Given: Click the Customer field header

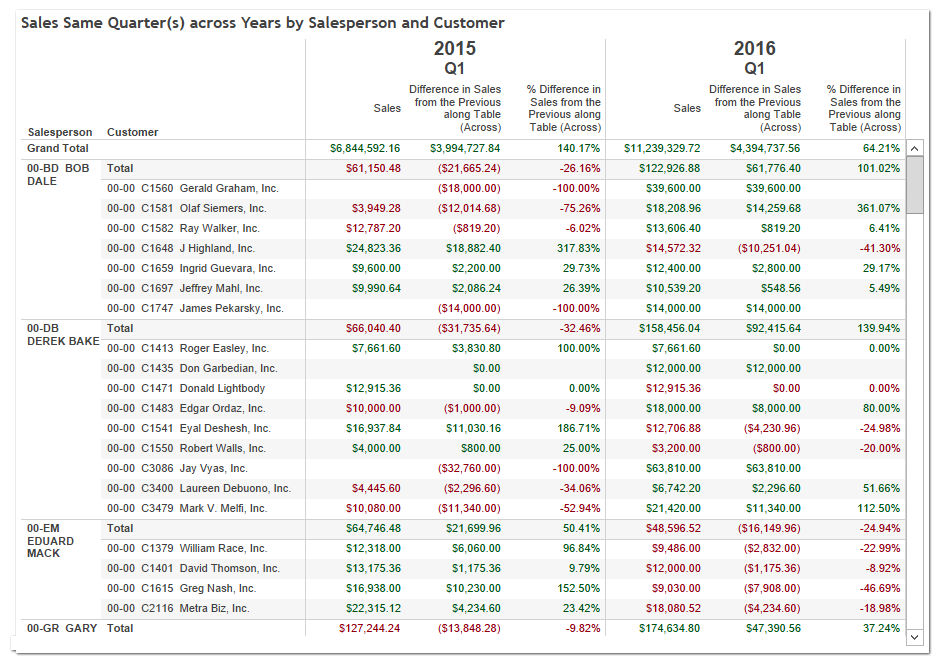Looking at the screenshot, I should pyautogui.click(x=132, y=132).
